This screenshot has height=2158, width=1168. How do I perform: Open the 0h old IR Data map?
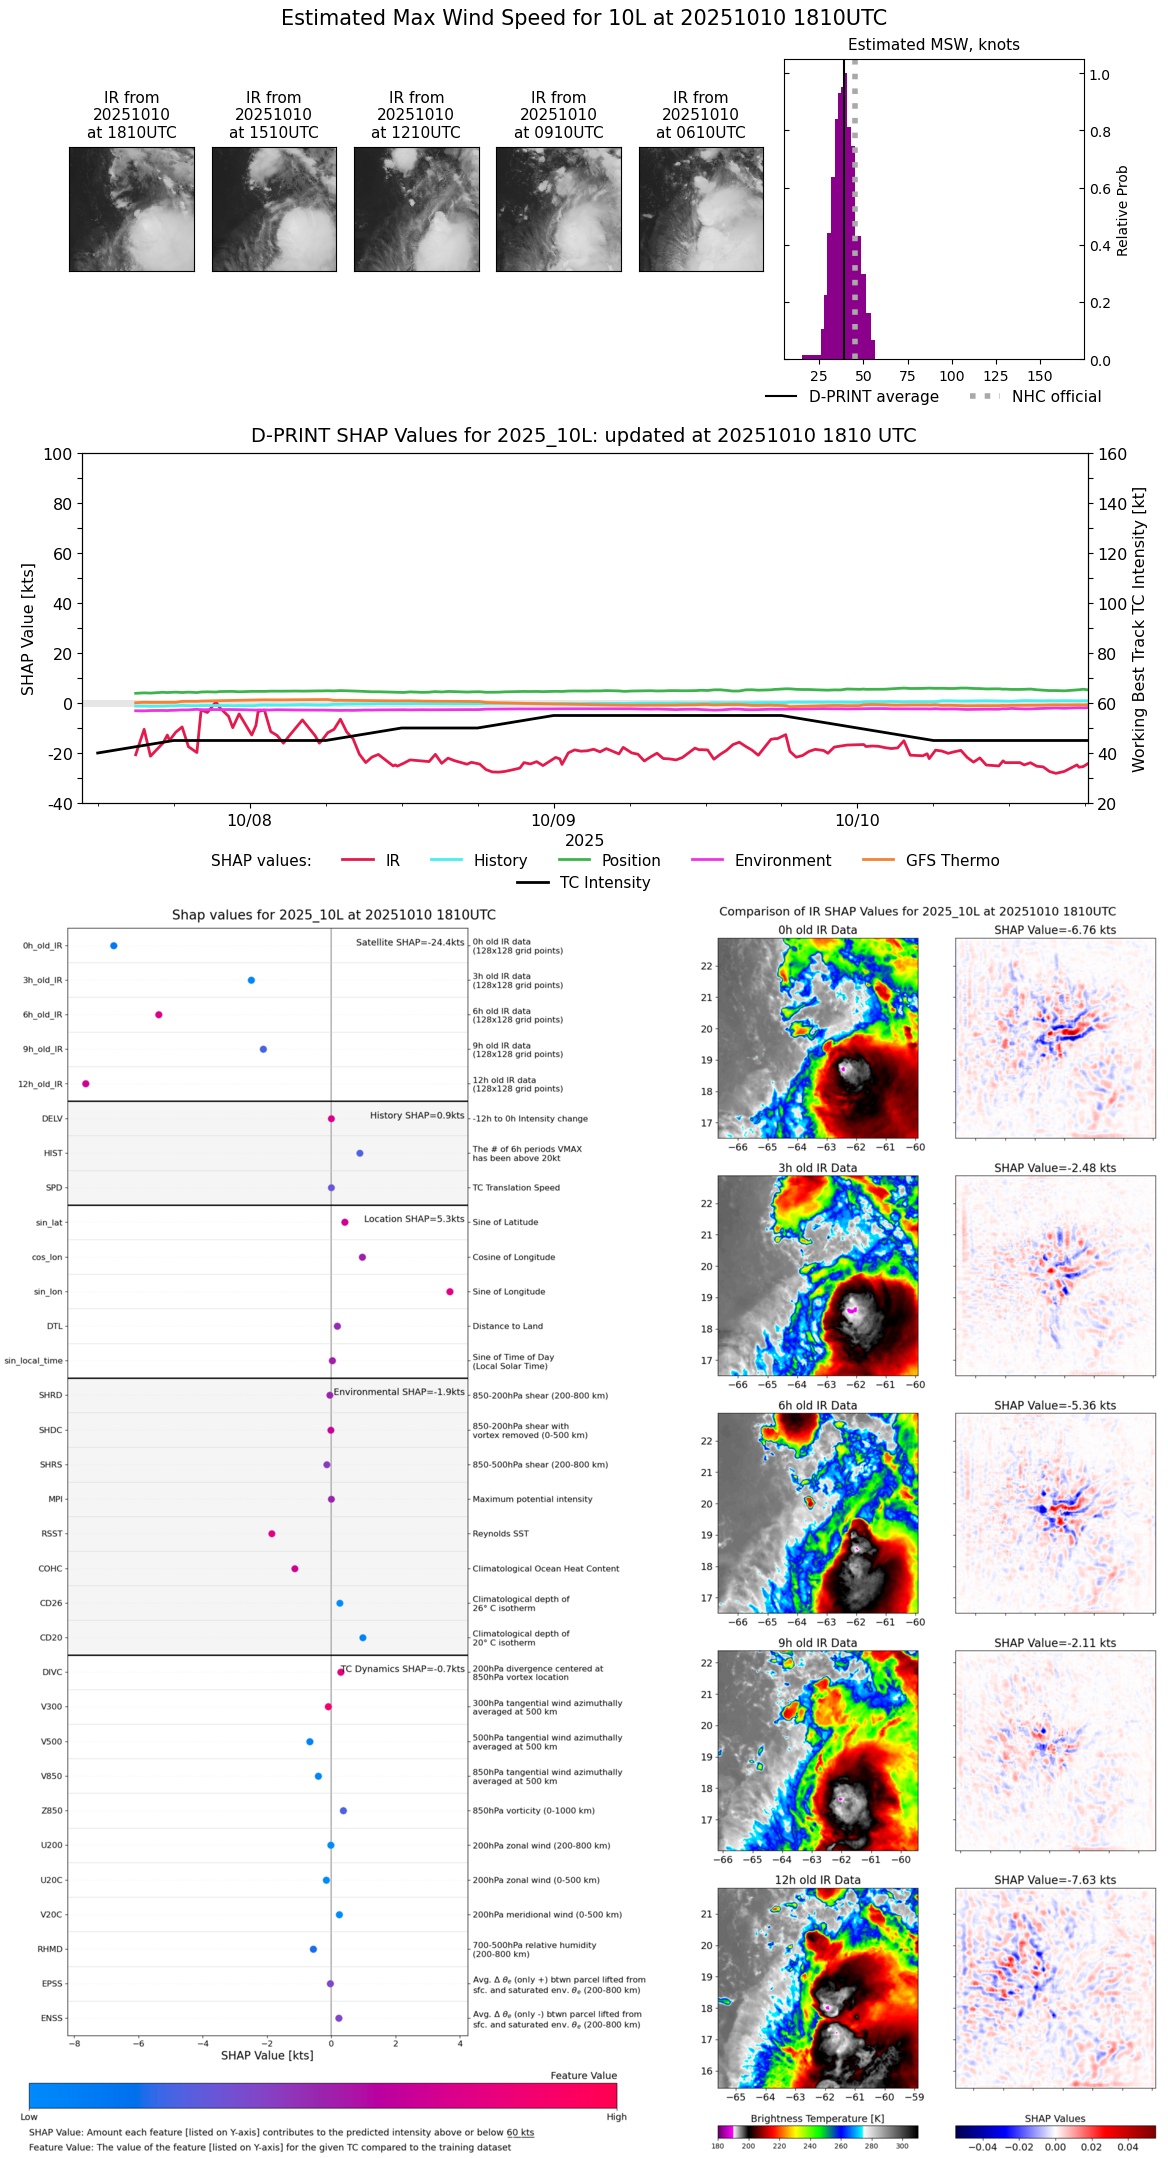(x=817, y=1038)
